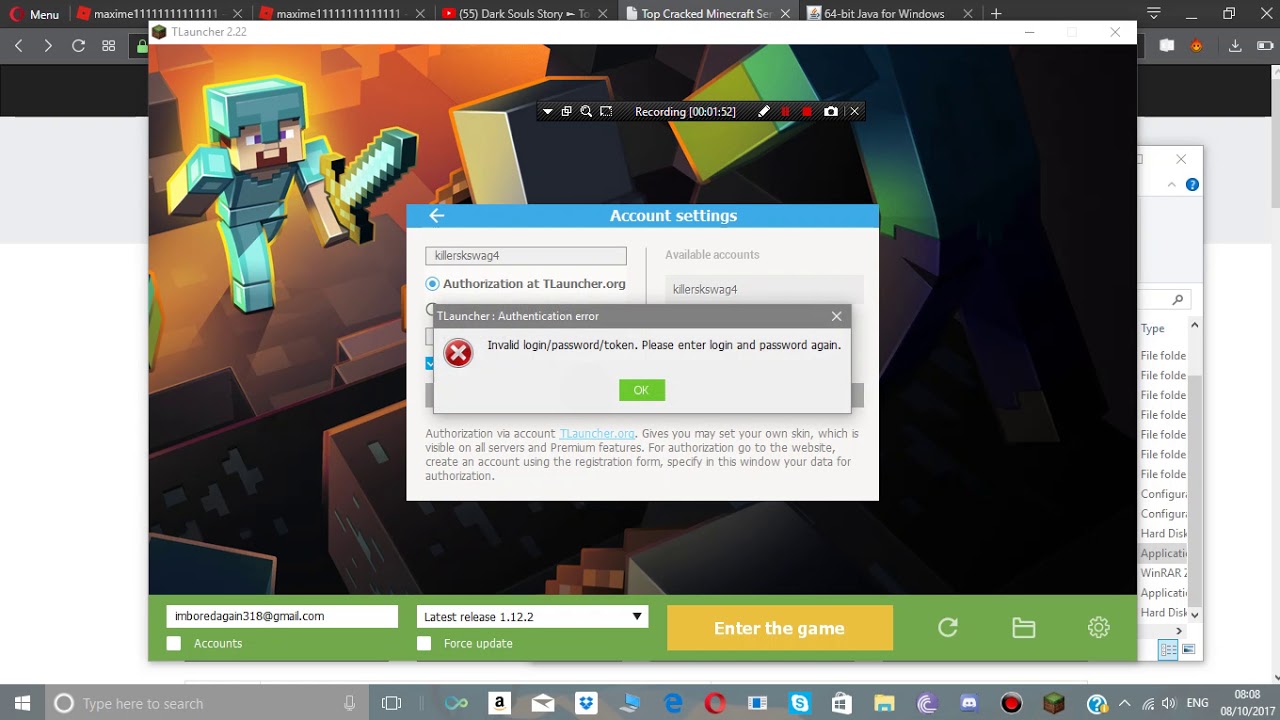The width and height of the screenshot is (1280, 720).
Task: Open Dropbox from the taskbar
Action: click(x=585, y=703)
